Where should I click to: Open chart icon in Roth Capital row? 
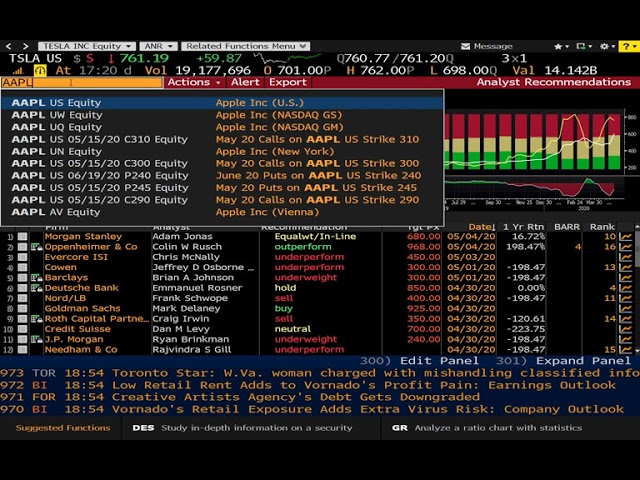click(x=625, y=319)
